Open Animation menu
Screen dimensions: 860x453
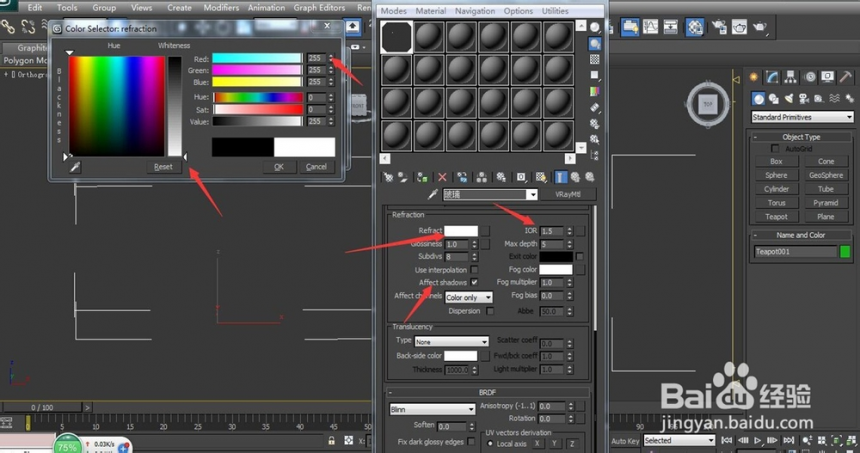(x=266, y=8)
